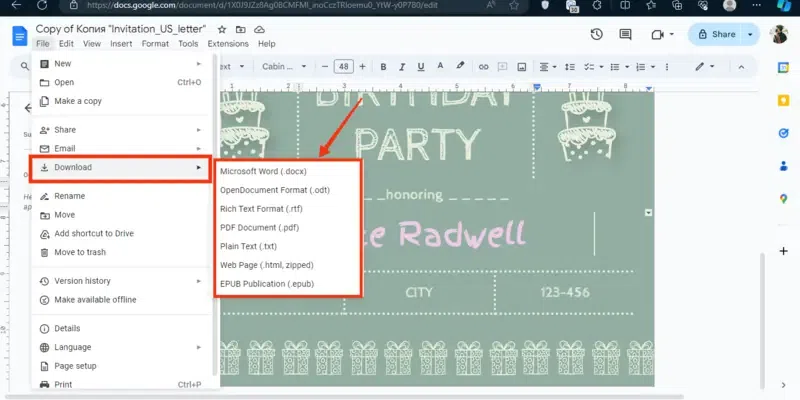The image size is (800, 400).
Task: Open more toolbar options dots
Action: point(667,67)
